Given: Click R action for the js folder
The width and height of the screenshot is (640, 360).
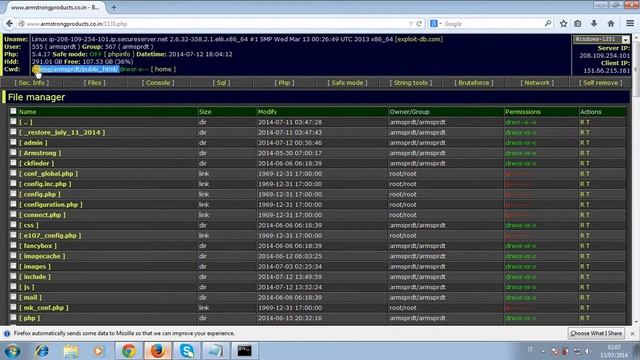Looking at the screenshot, I should click(x=582, y=287).
